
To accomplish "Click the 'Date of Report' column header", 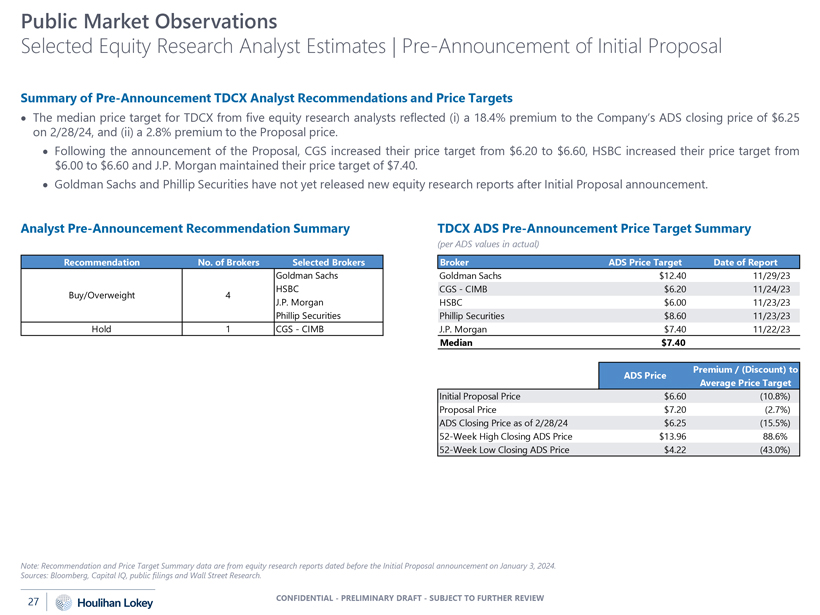I will tap(745, 263).
